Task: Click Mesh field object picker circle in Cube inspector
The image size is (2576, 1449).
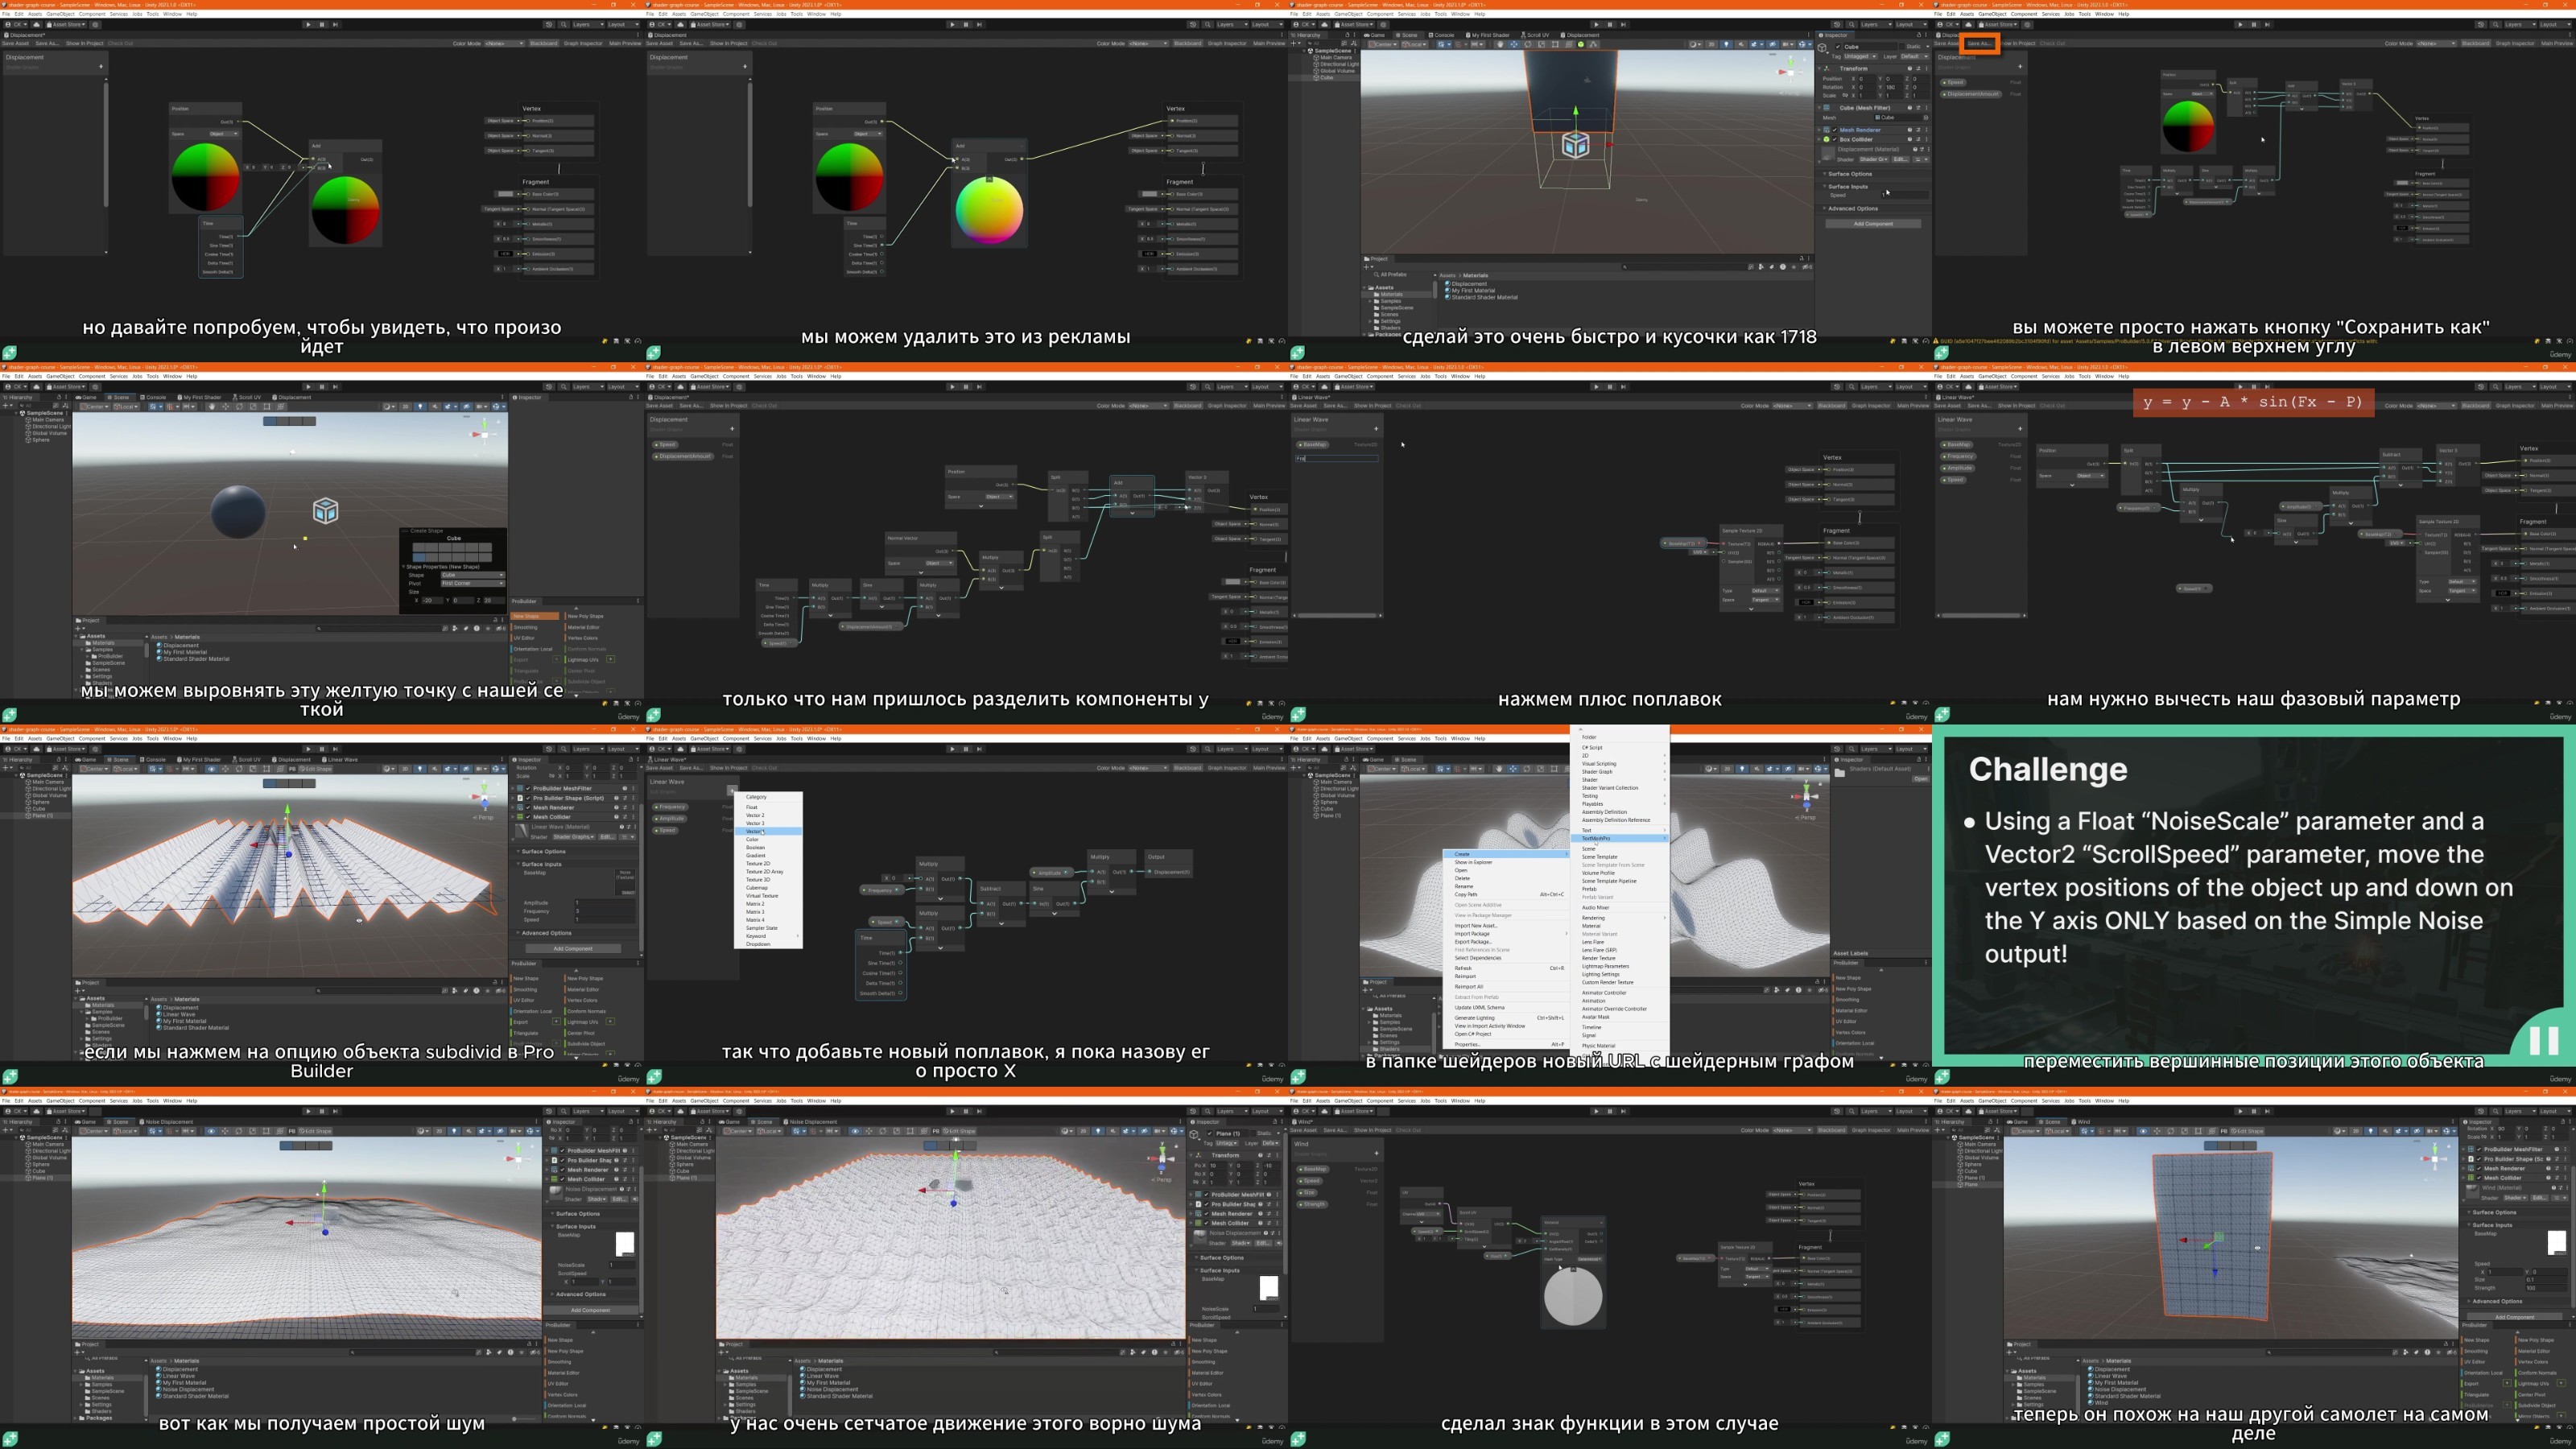Action: click(1926, 118)
